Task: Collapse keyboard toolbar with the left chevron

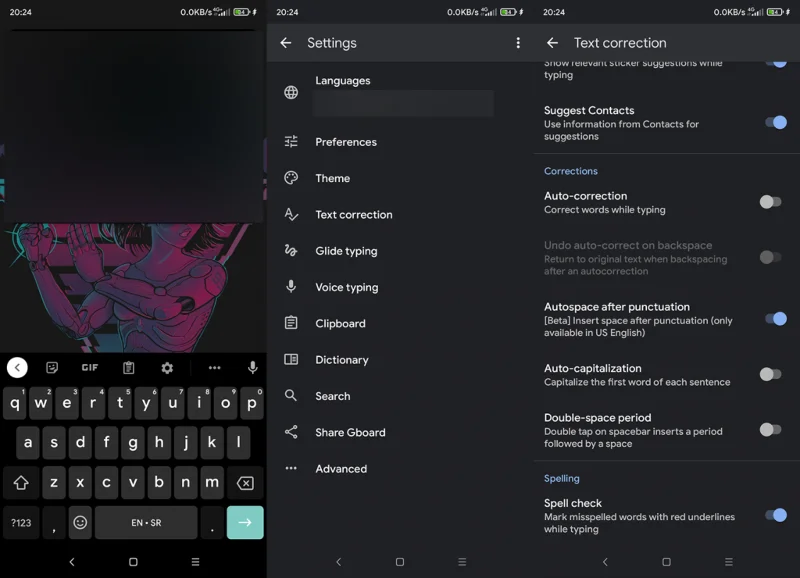Action: (x=17, y=367)
